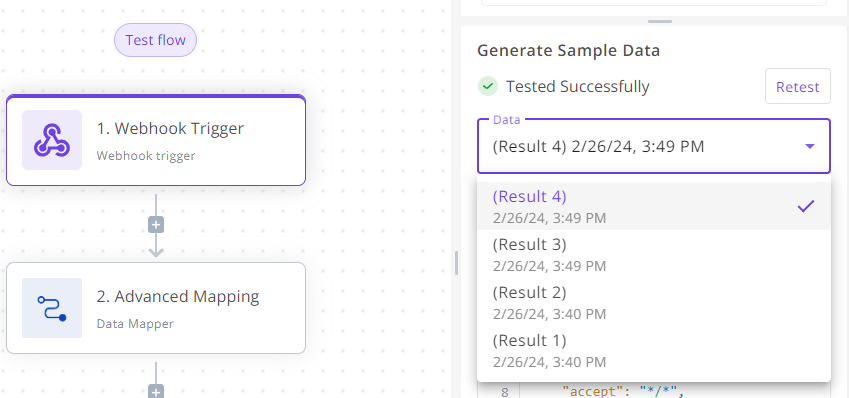The height and width of the screenshot is (398, 849).
Task: Click the Data Mapper route icon
Action: (52, 308)
